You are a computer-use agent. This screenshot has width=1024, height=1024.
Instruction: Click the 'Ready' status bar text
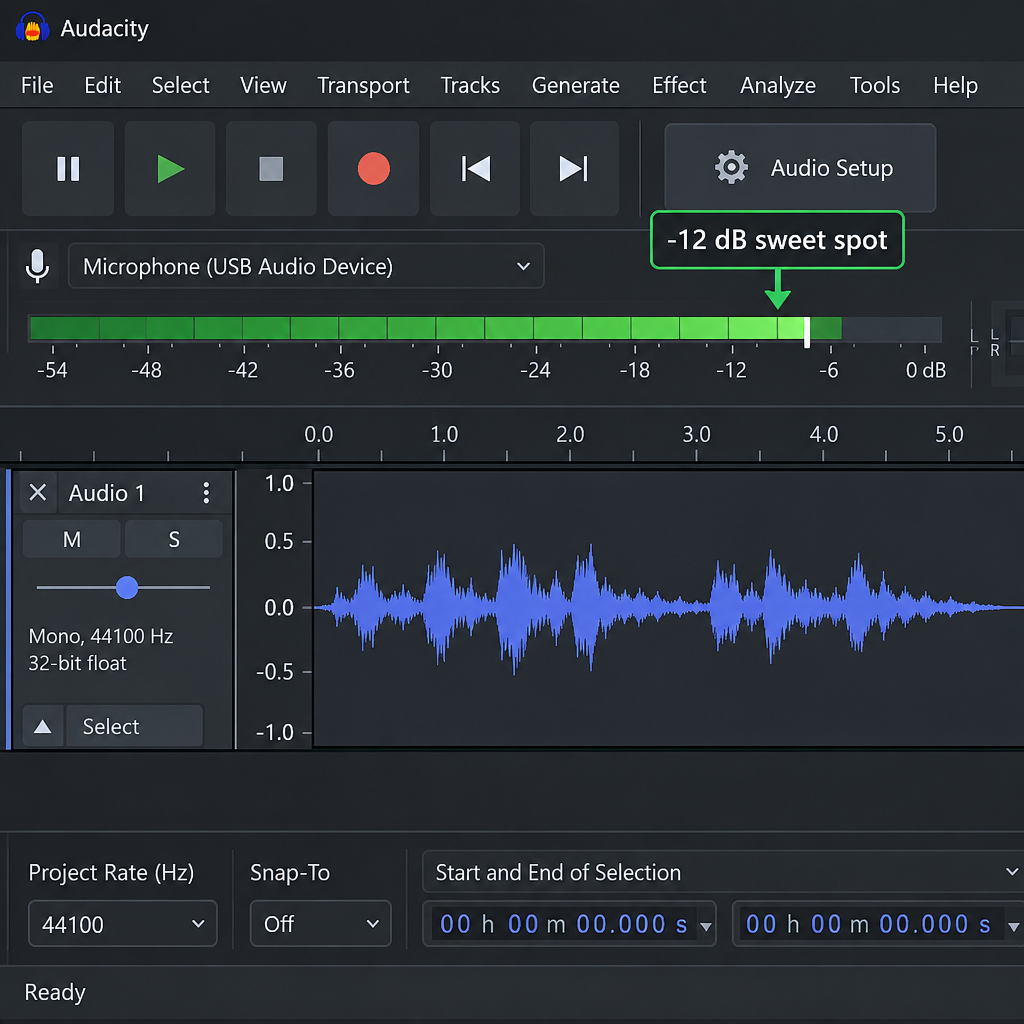click(x=55, y=992)
